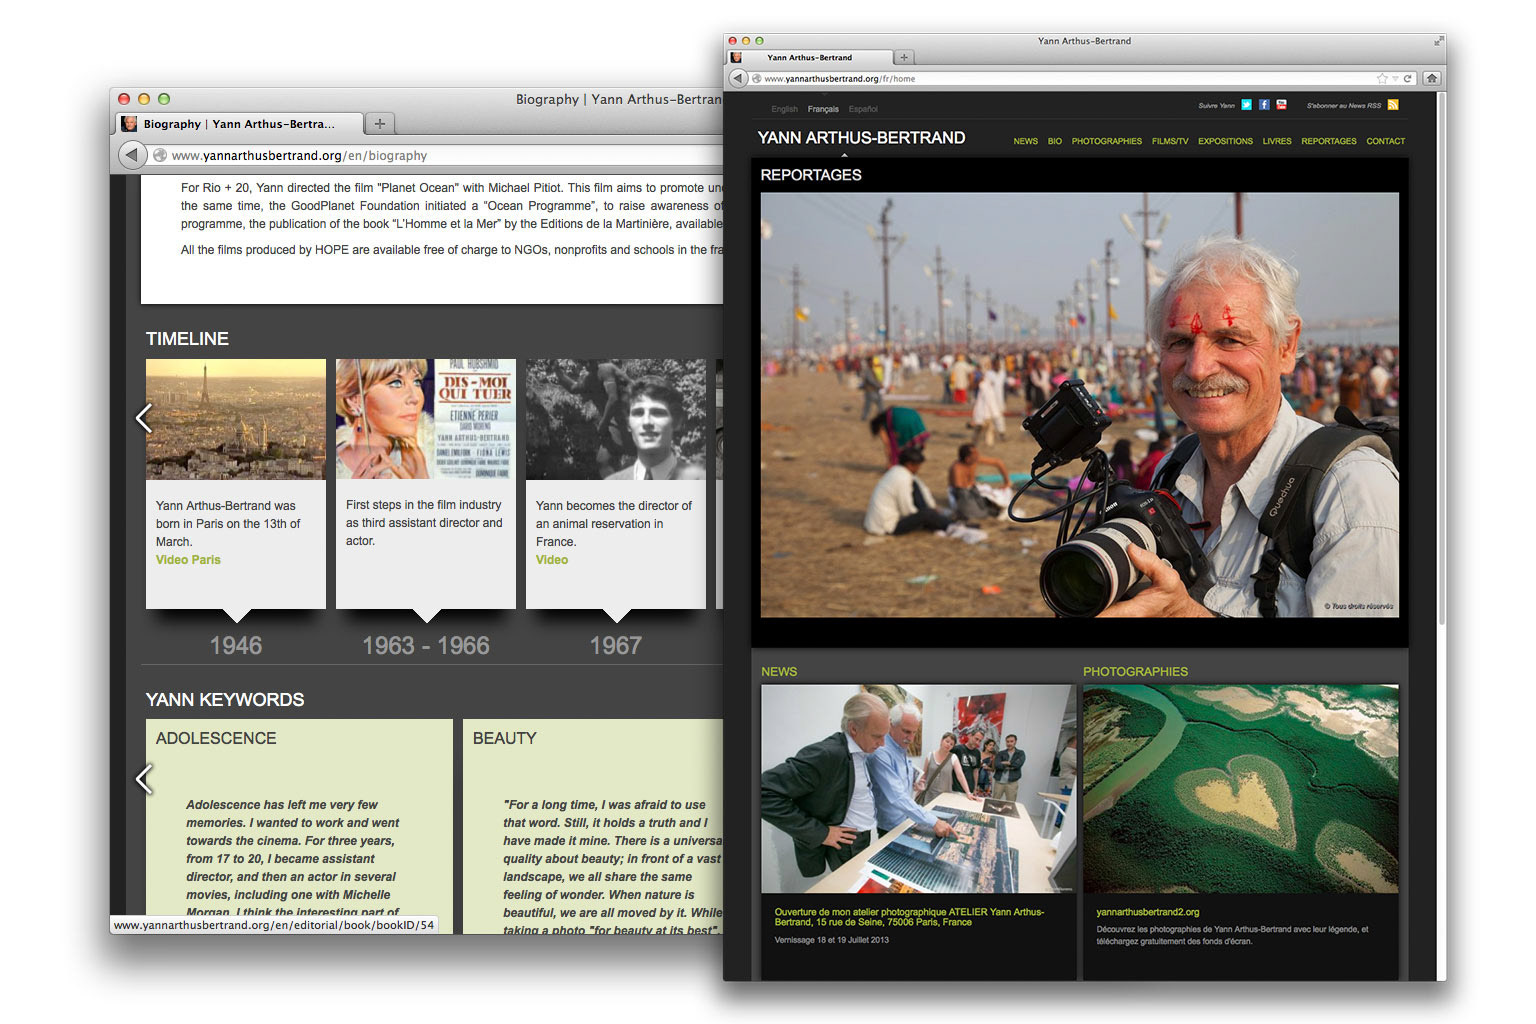Open BIO in site navigation
This screenshot has height=1024, width=1536.
point(1054,141)
